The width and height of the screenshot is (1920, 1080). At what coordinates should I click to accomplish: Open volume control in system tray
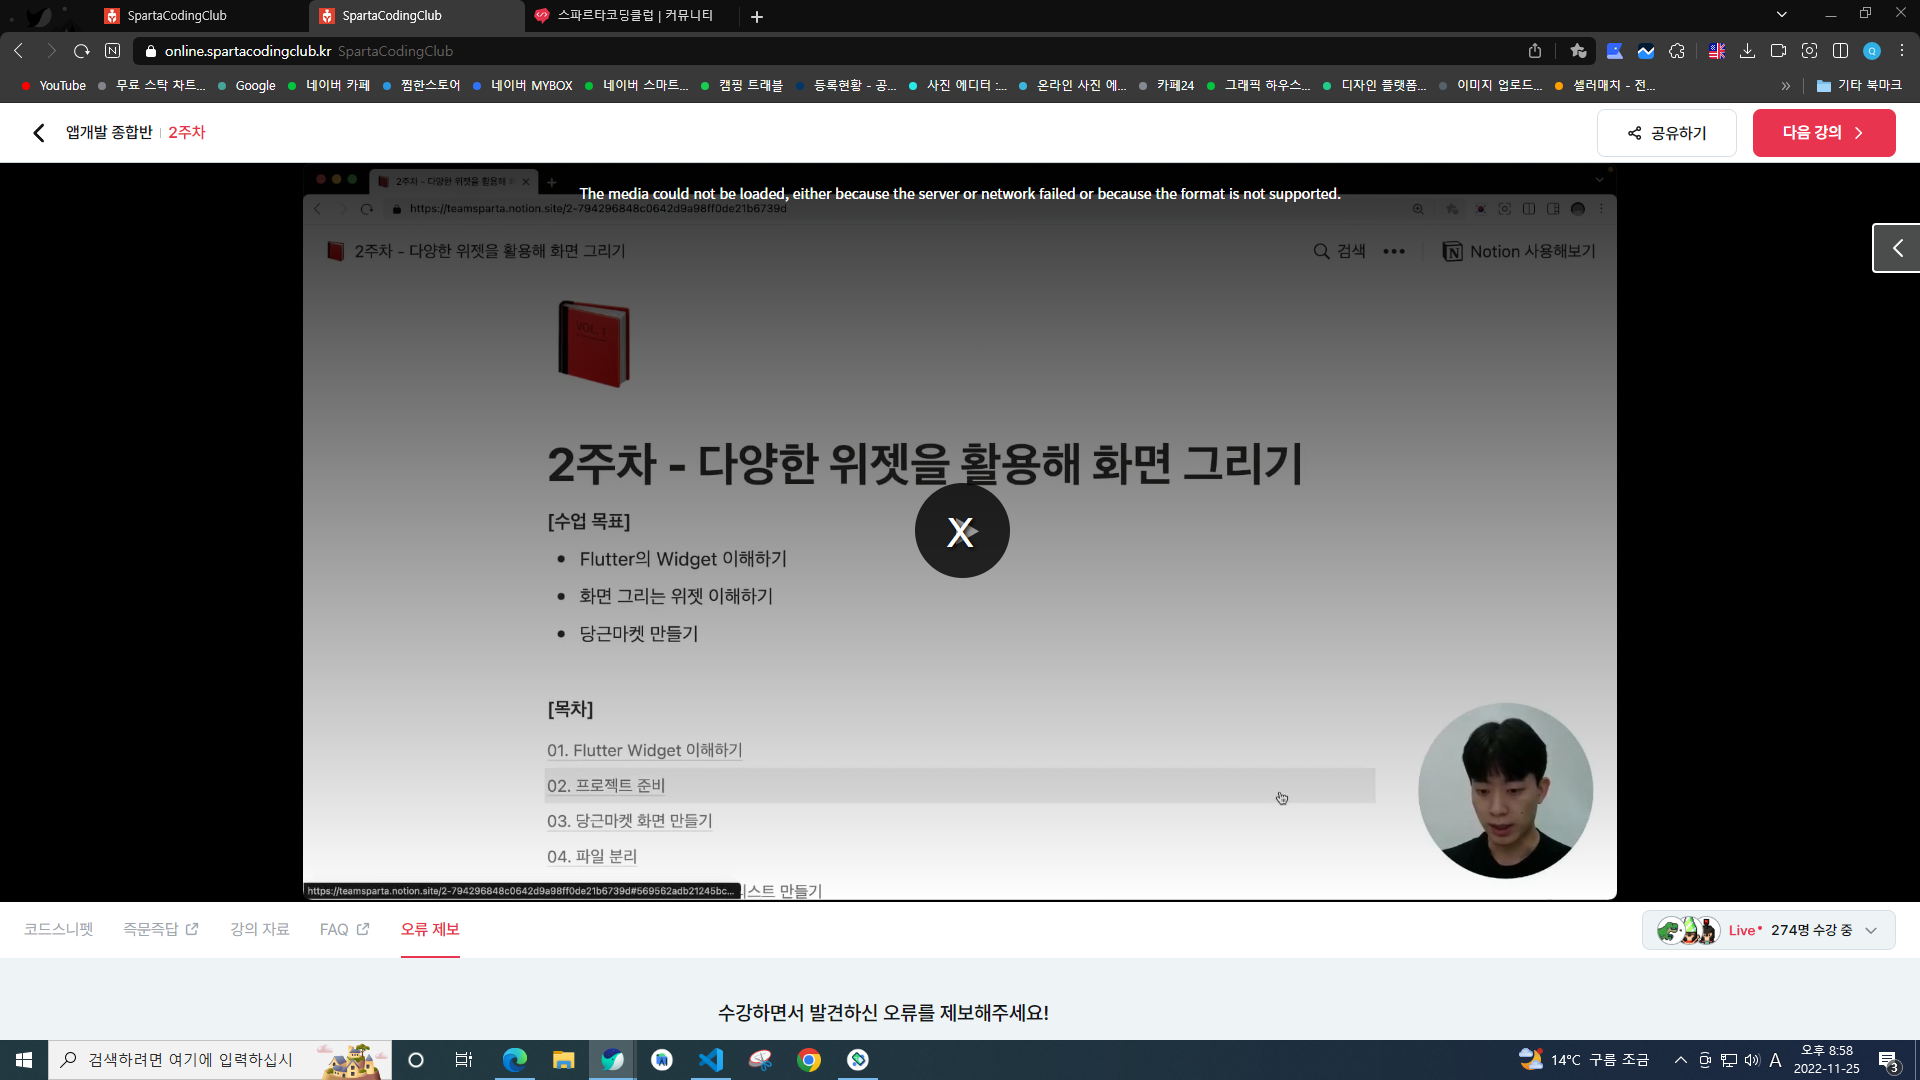pos(1752,1060)
